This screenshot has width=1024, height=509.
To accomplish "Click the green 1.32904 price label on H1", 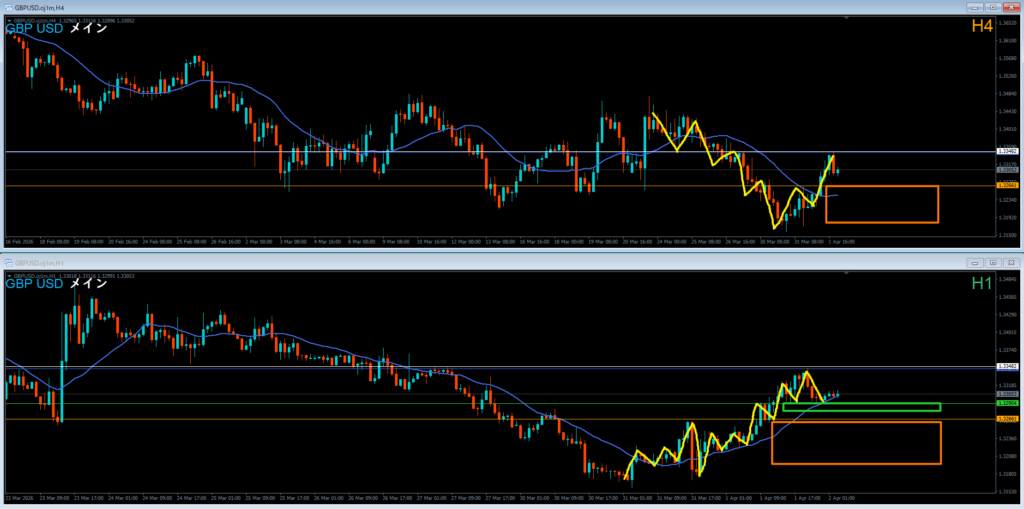I will 1007,403.
